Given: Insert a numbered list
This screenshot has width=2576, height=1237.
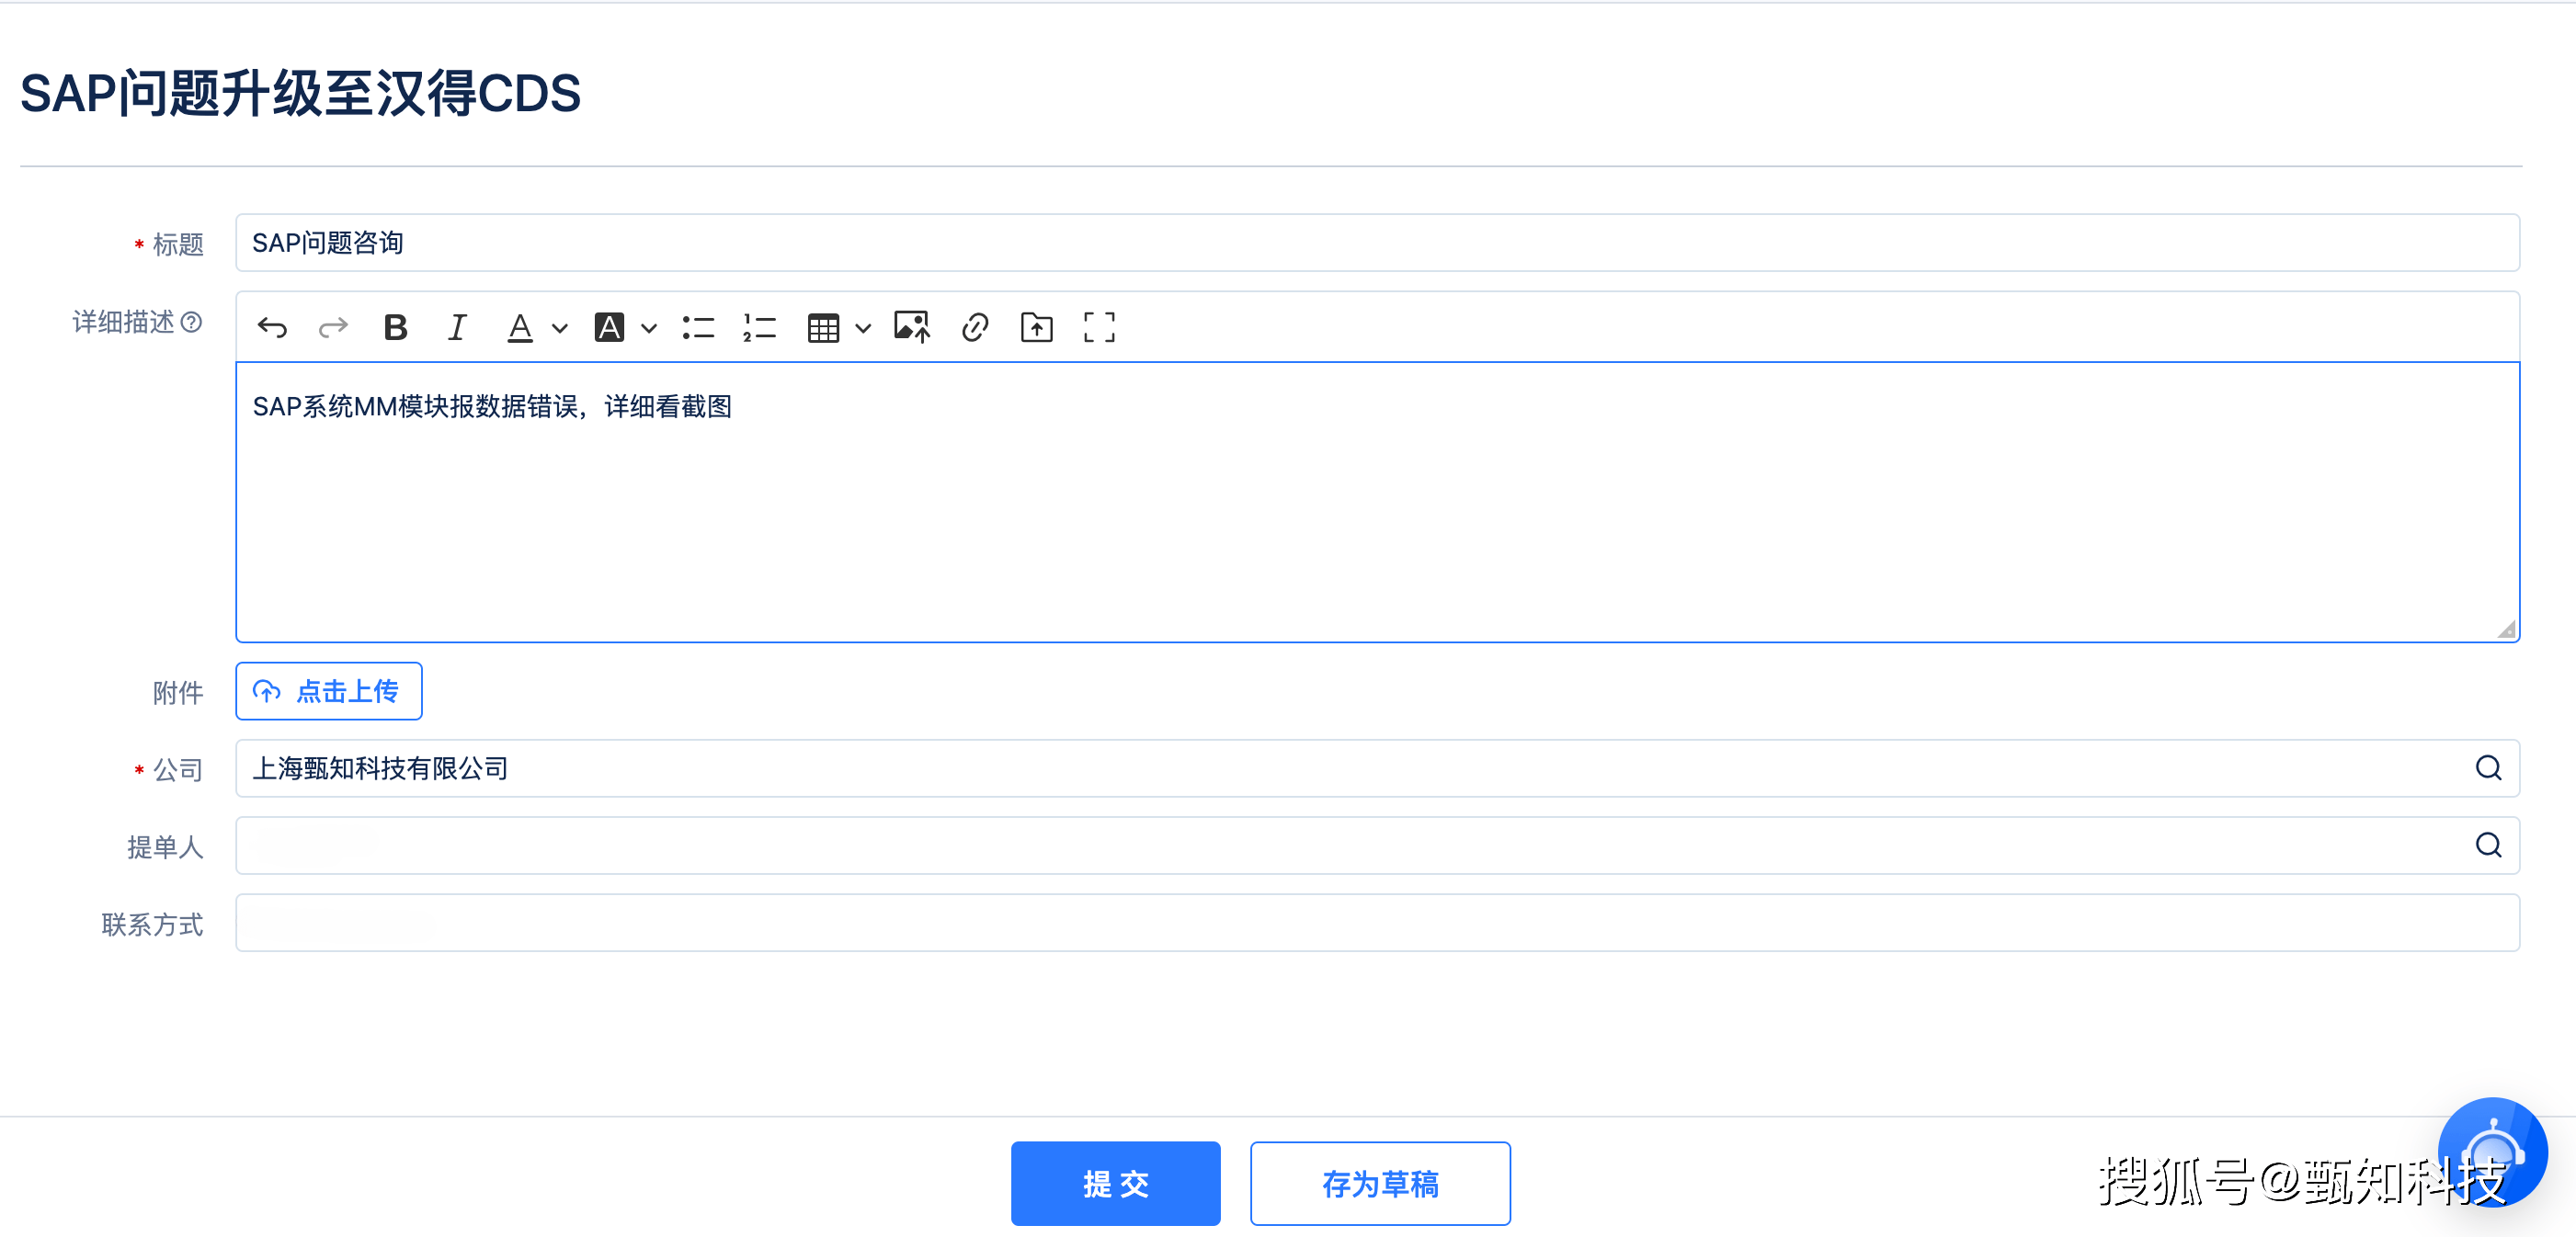Looking at the screenshot, I should (760, 328).
